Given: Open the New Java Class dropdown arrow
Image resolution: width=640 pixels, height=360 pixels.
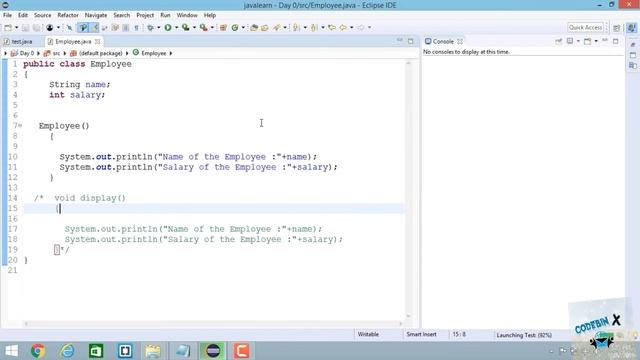Looking at the screenshot, I should [243, 27].
